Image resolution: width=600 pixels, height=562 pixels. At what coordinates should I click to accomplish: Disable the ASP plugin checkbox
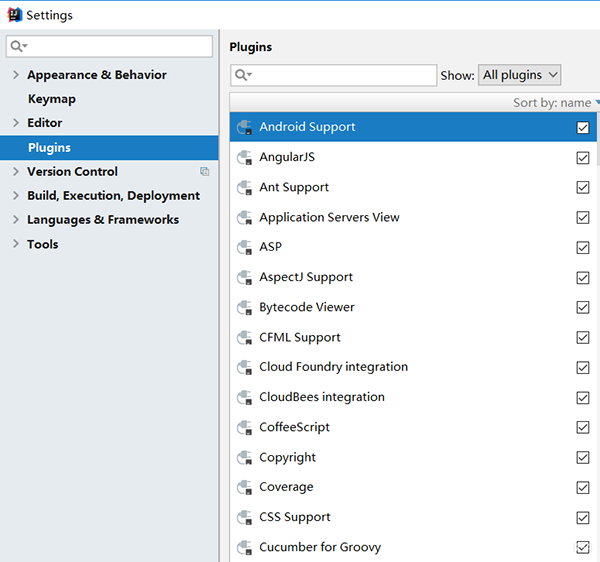(x=583, y=248)
